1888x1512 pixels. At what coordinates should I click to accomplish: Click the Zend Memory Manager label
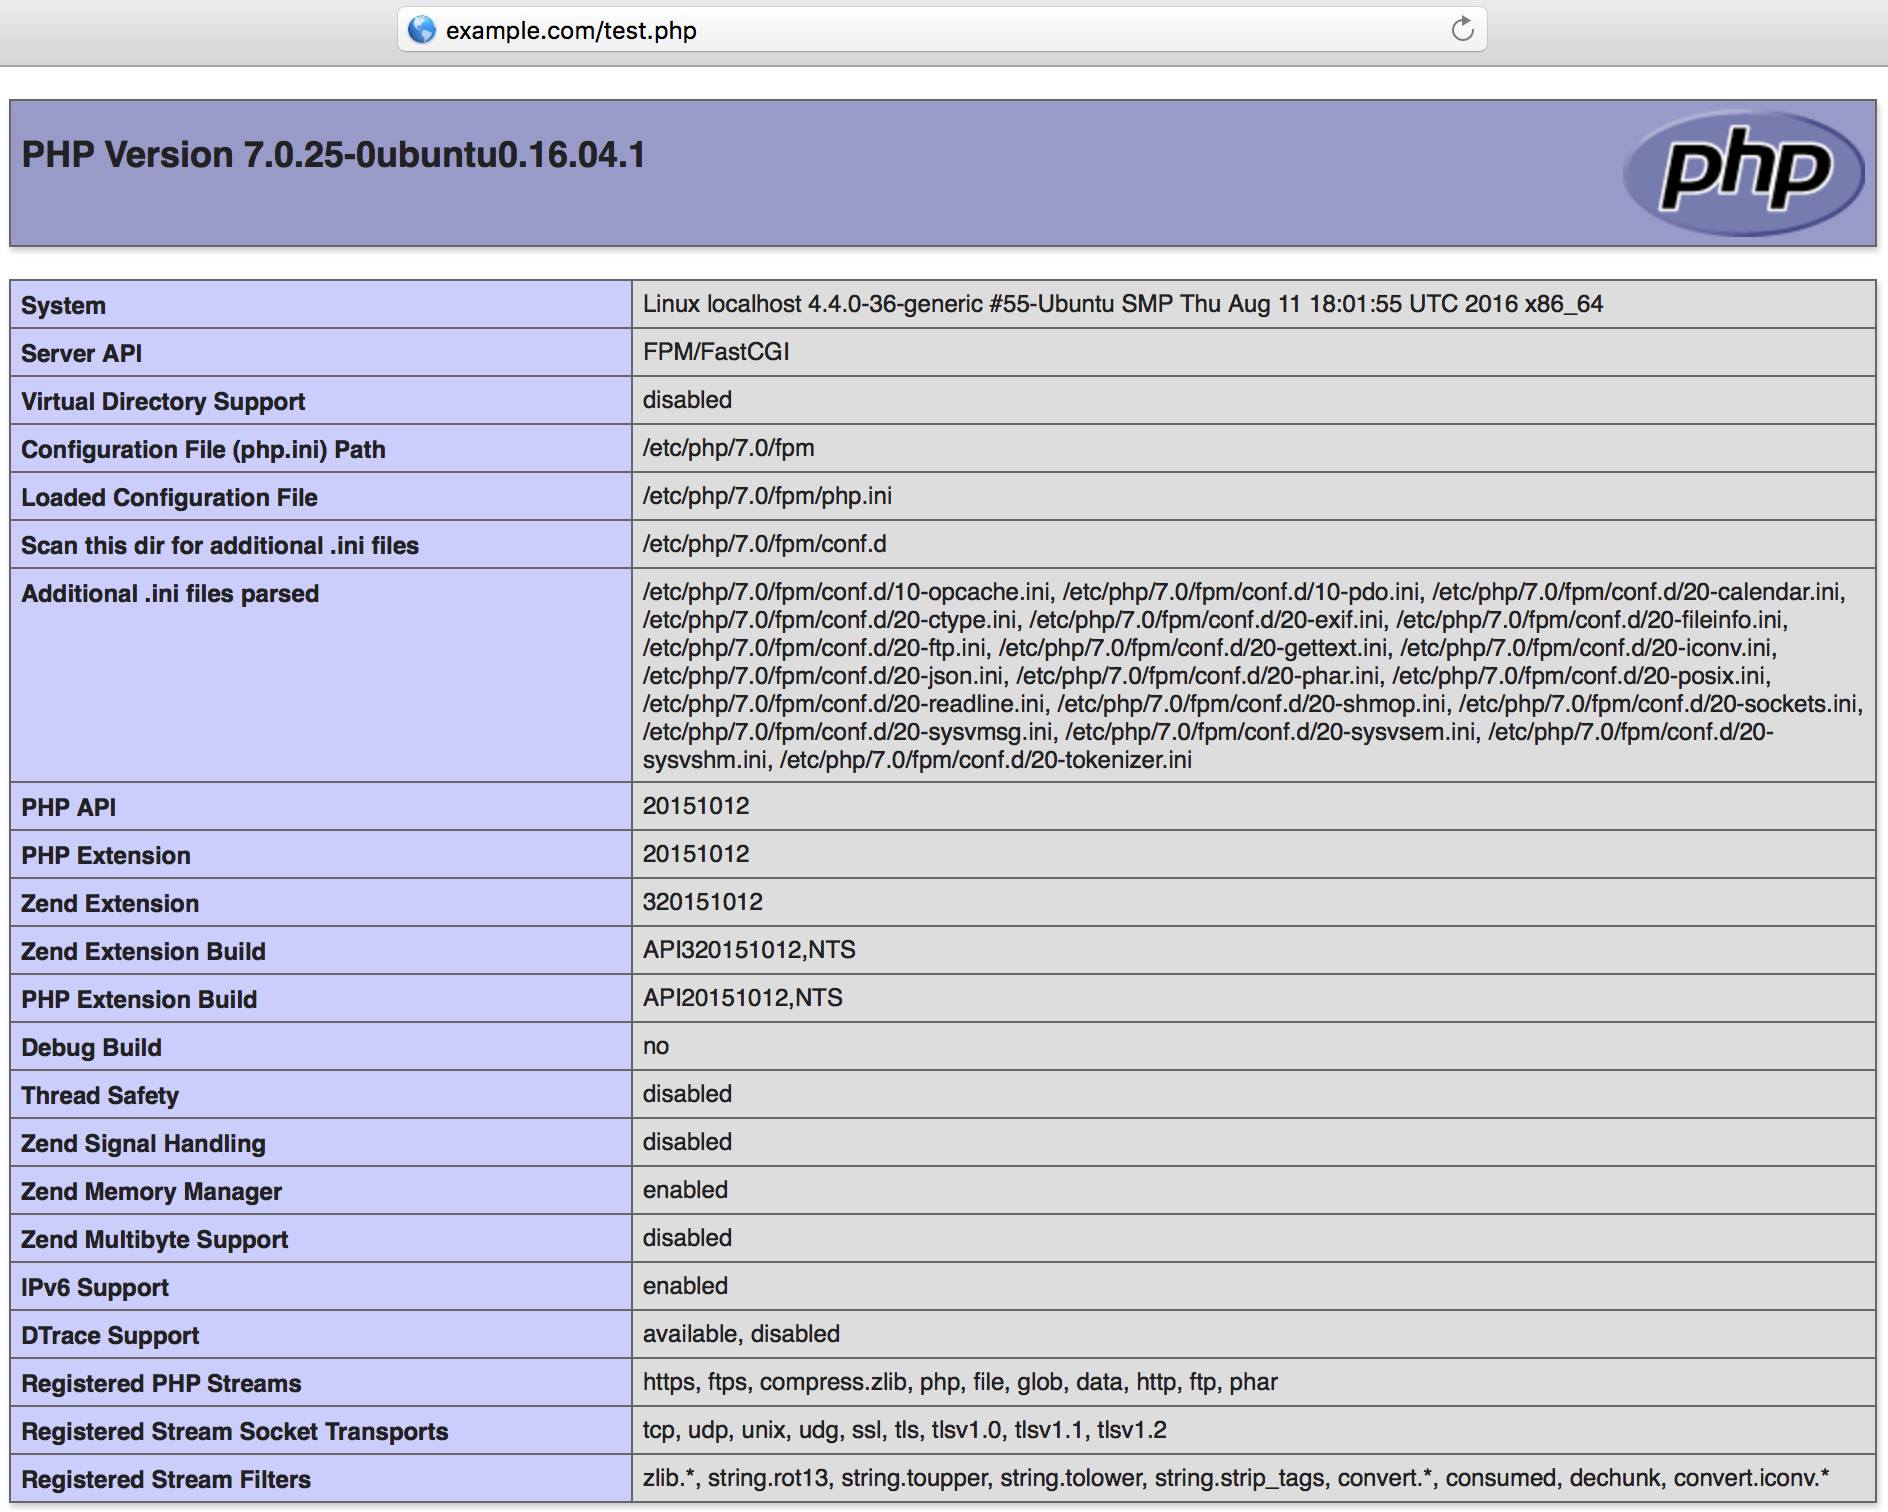click(x=151, y=1191)
